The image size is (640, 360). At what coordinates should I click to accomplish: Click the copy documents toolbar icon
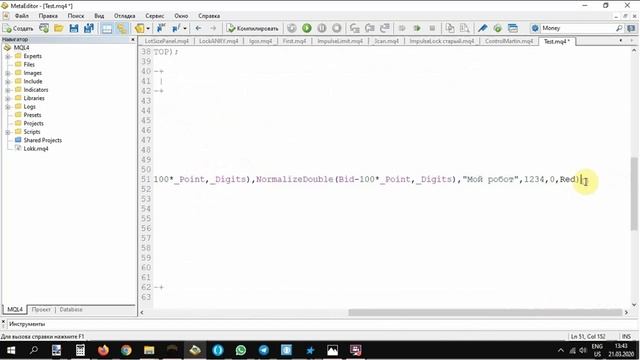point(450,28)
